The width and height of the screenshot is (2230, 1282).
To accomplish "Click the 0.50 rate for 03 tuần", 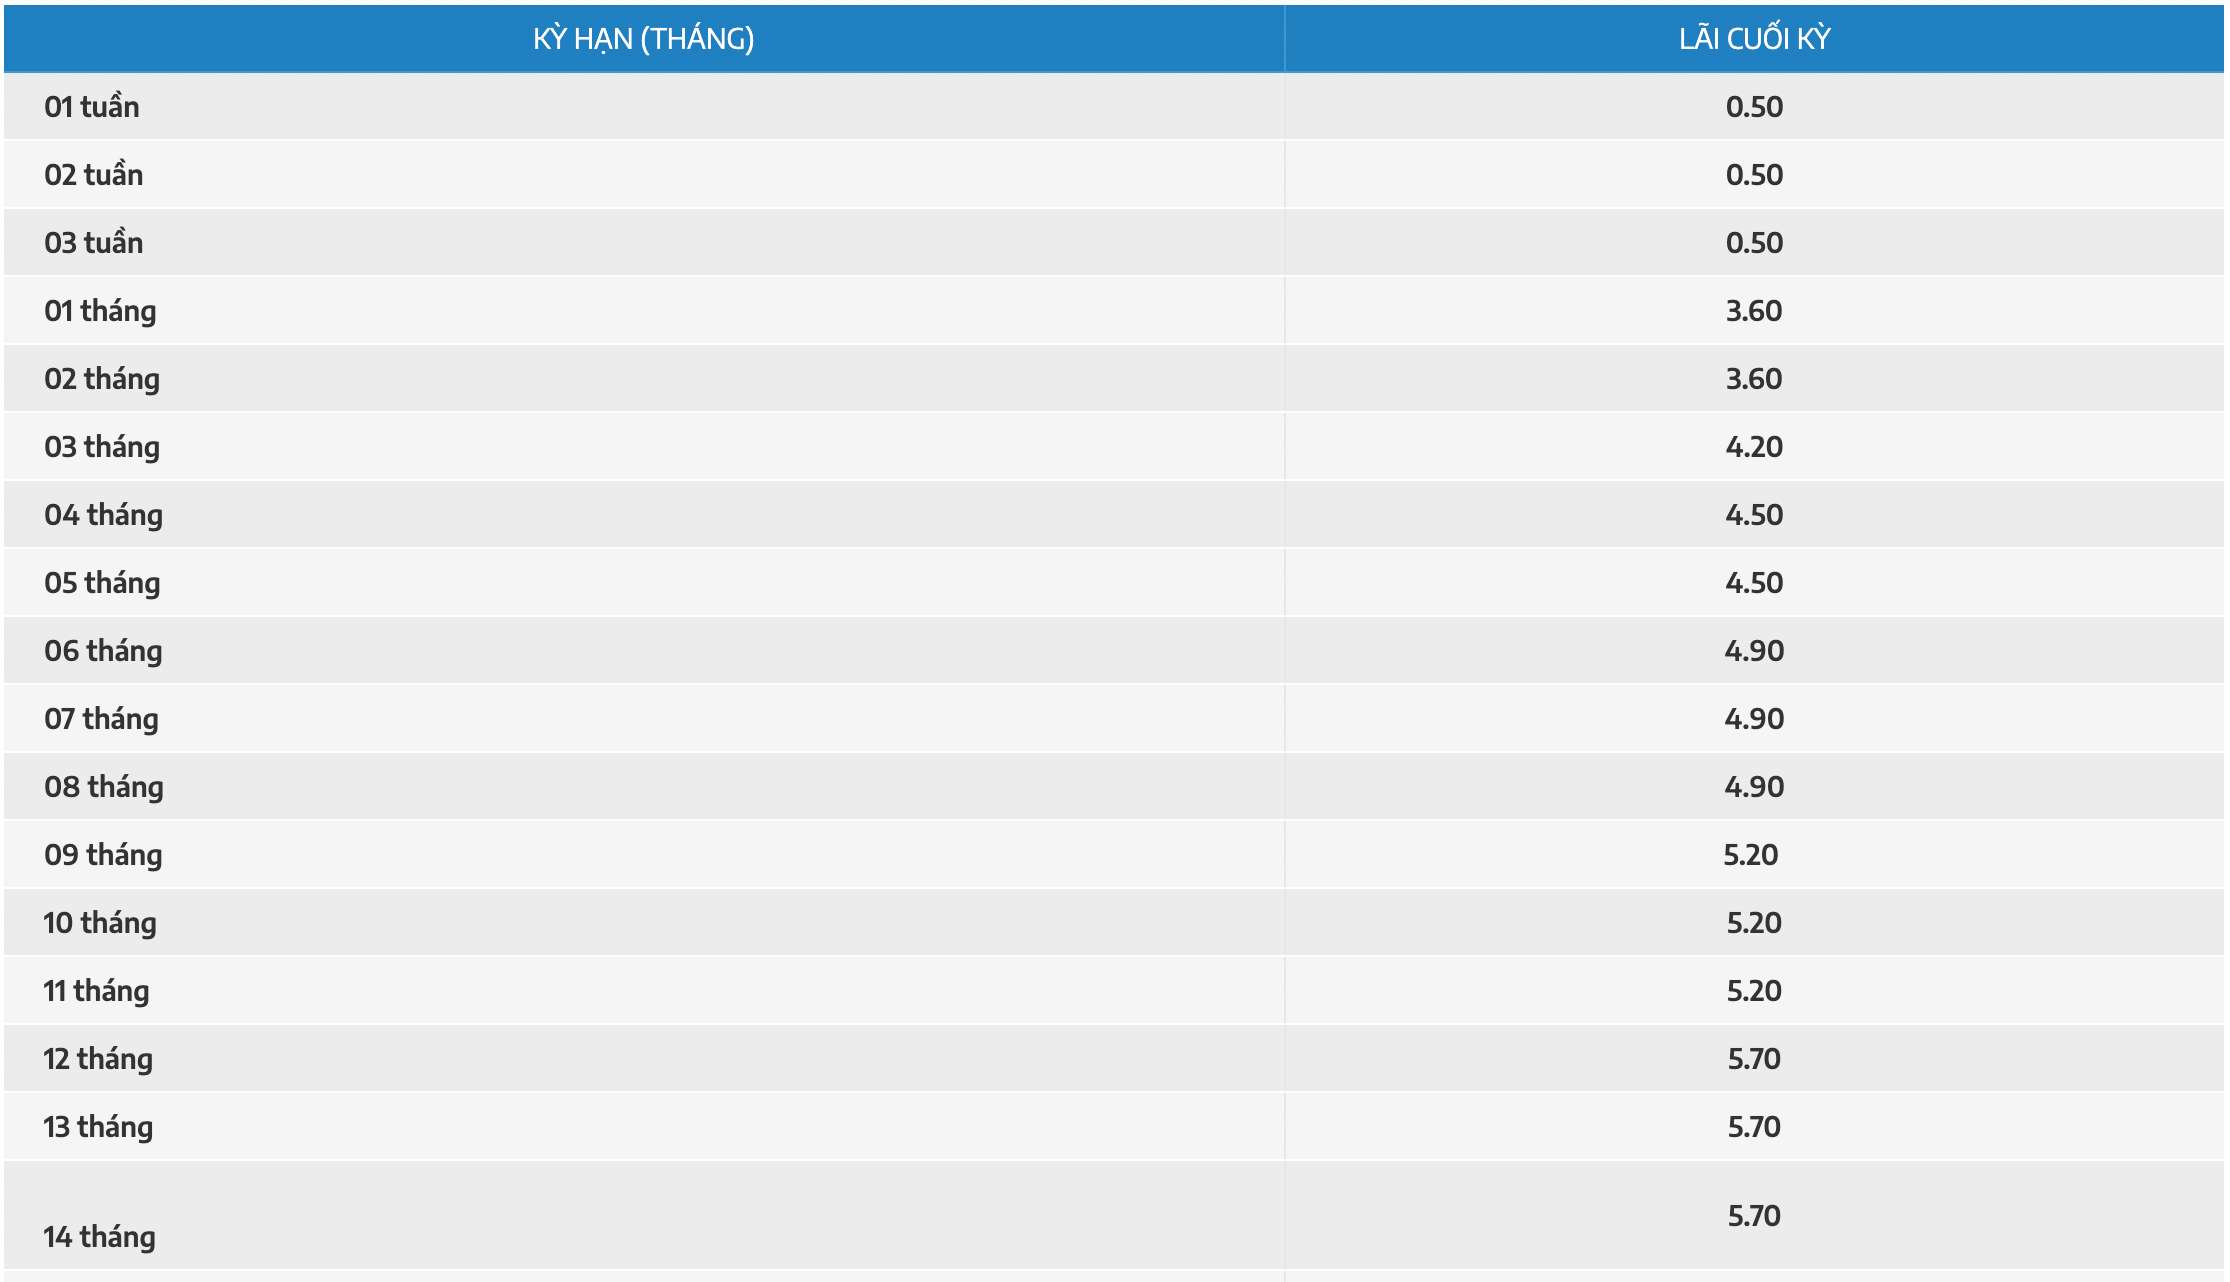I will coord(1754,243).
